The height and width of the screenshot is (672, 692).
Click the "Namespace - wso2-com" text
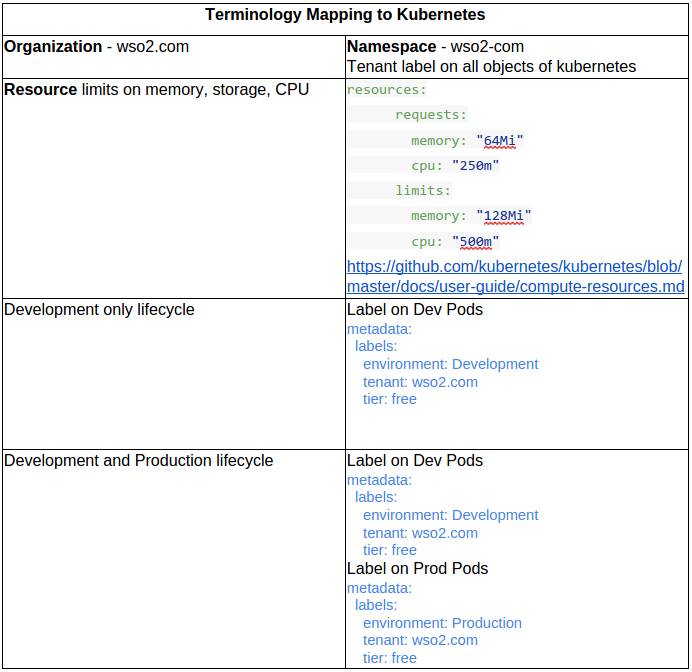[435, 46]
